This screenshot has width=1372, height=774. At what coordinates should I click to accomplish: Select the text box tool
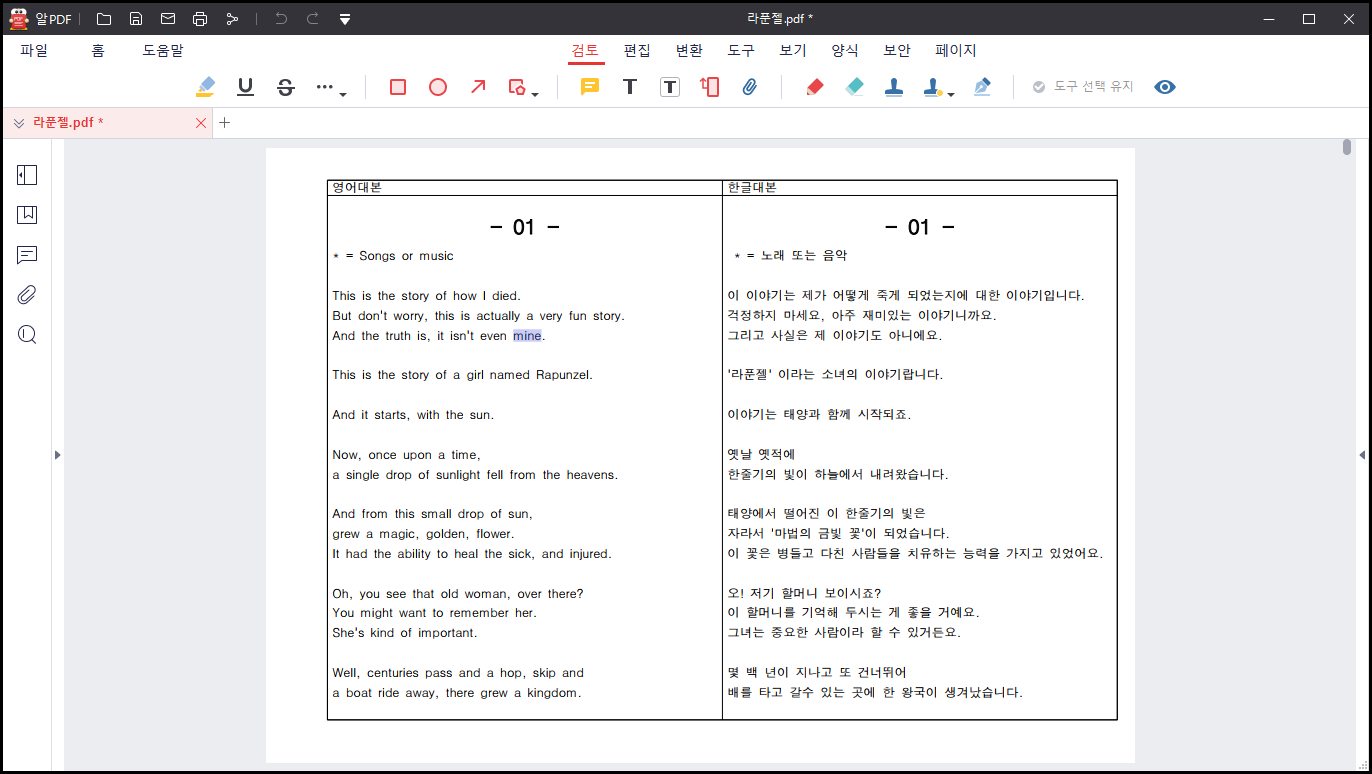pos(670,87)
